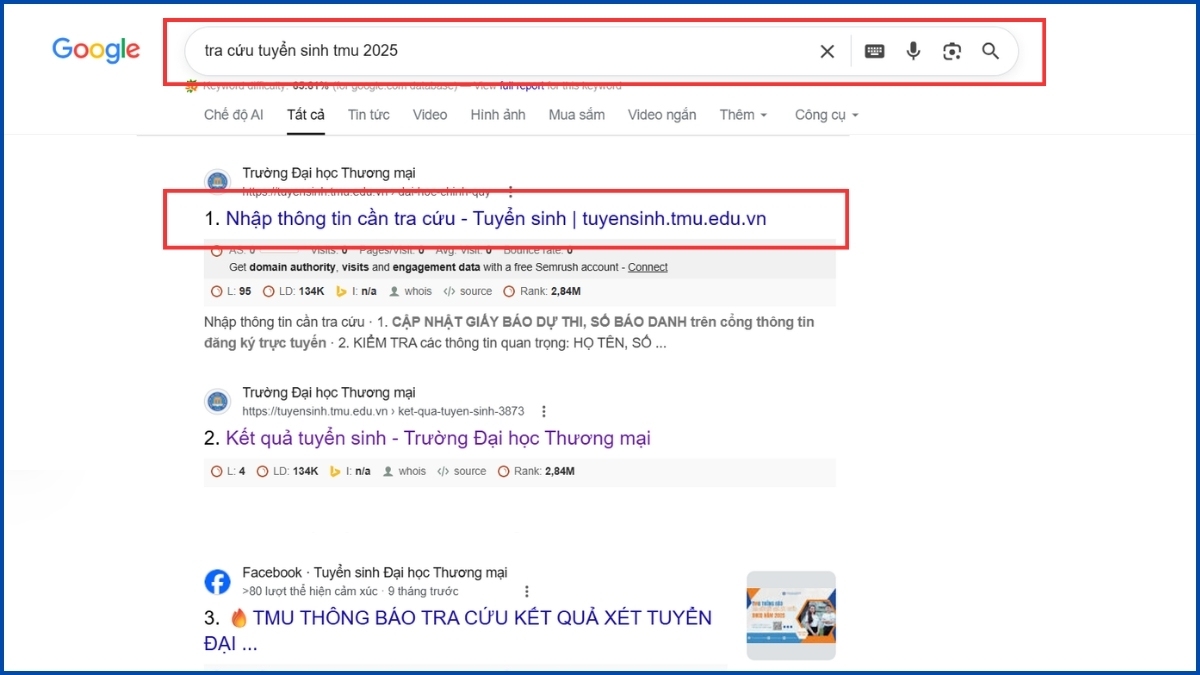
Task: Open three-dot menu beside ket-qua-tuyen-sinh-3873 URL
Action: [544, 411]
